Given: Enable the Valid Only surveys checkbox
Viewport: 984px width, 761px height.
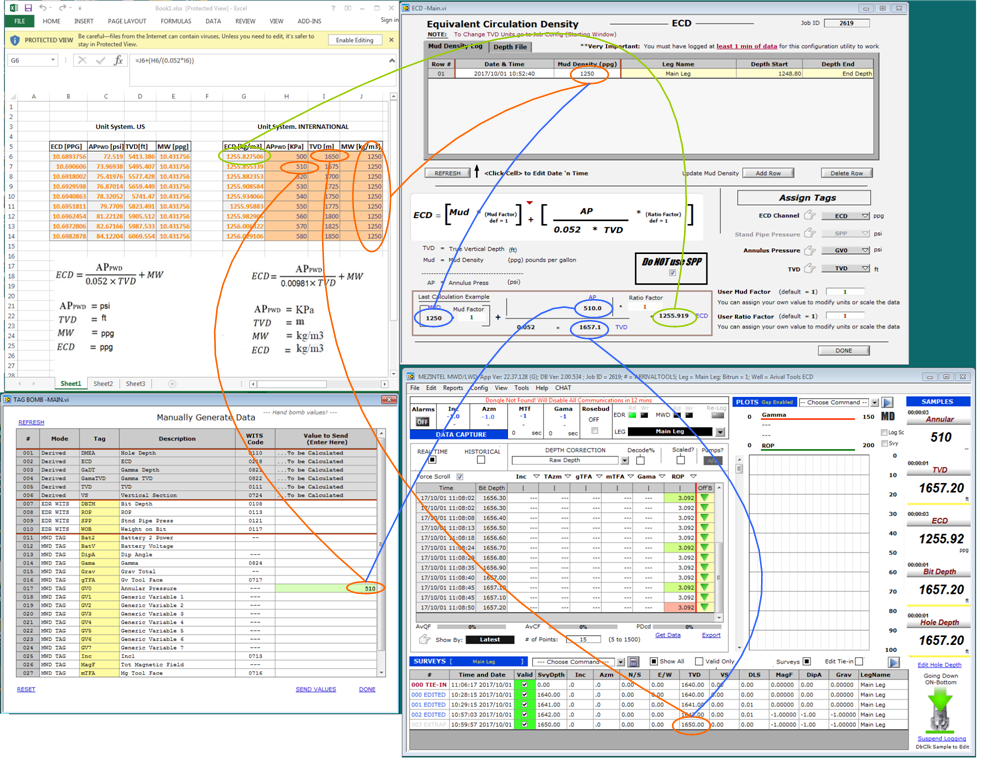Looking at the screenshot, I should [x=699, y=661].
